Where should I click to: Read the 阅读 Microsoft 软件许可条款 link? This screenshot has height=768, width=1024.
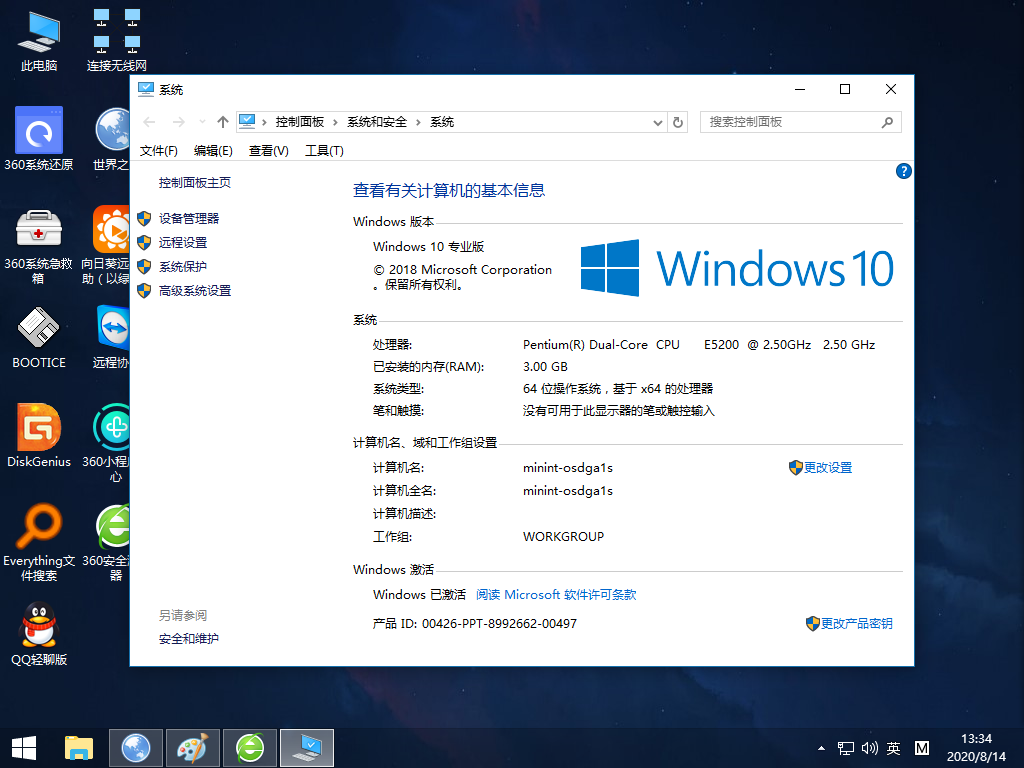click(x=556, y=595)
